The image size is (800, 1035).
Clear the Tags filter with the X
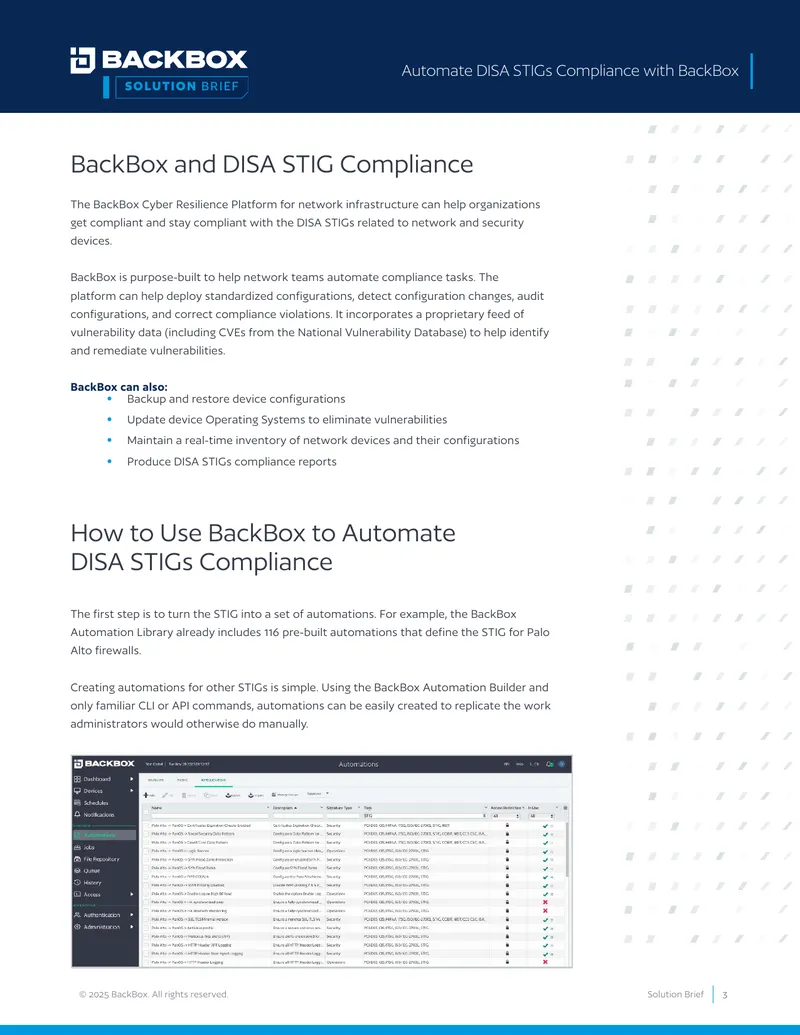click(x=484, y=816)
